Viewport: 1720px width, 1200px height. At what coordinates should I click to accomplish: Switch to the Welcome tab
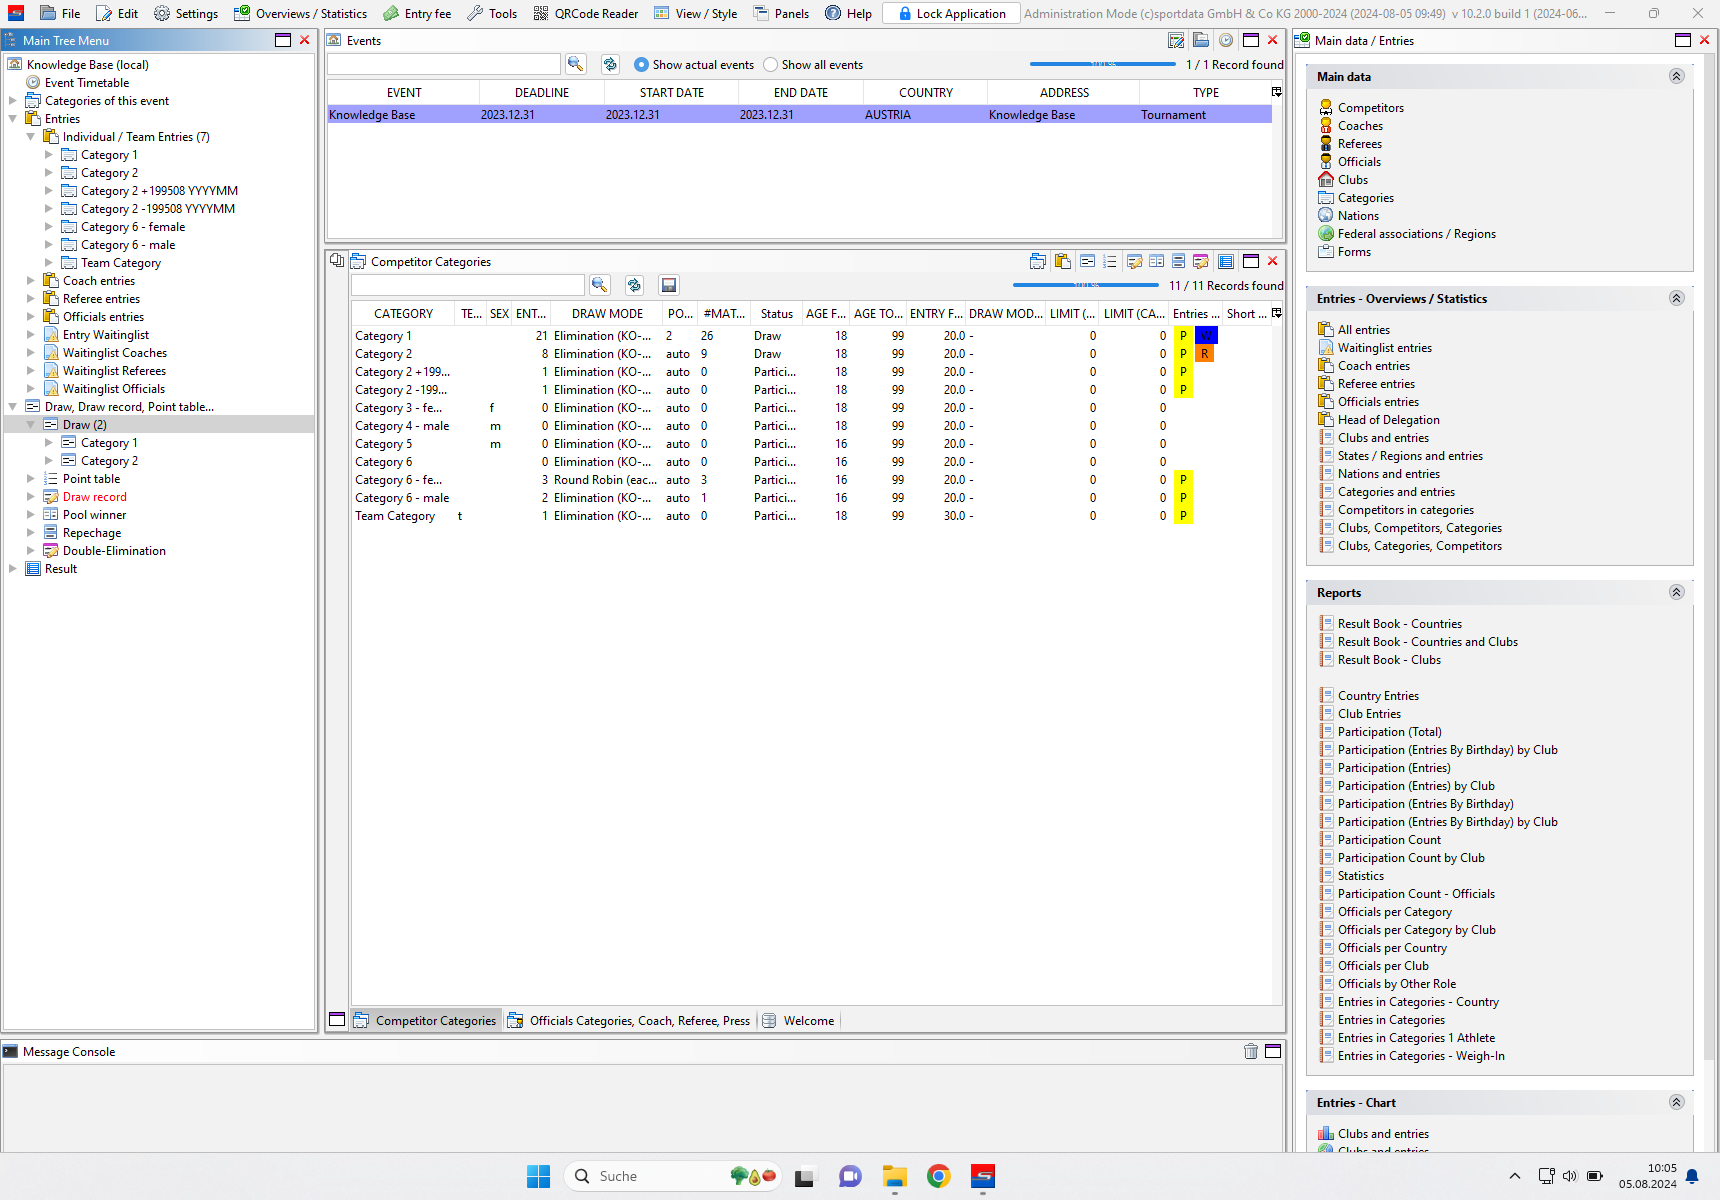pos(798,1020)
